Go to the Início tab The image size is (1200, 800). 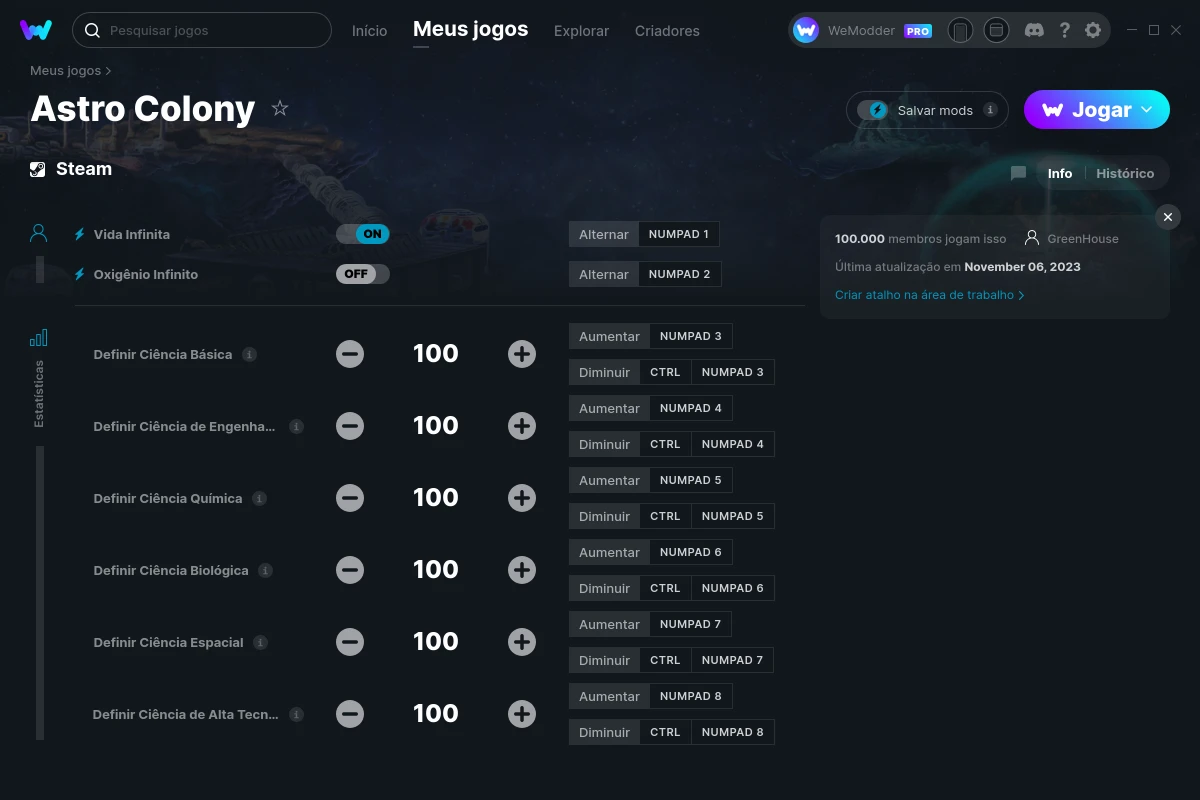(x=369, y=31)
